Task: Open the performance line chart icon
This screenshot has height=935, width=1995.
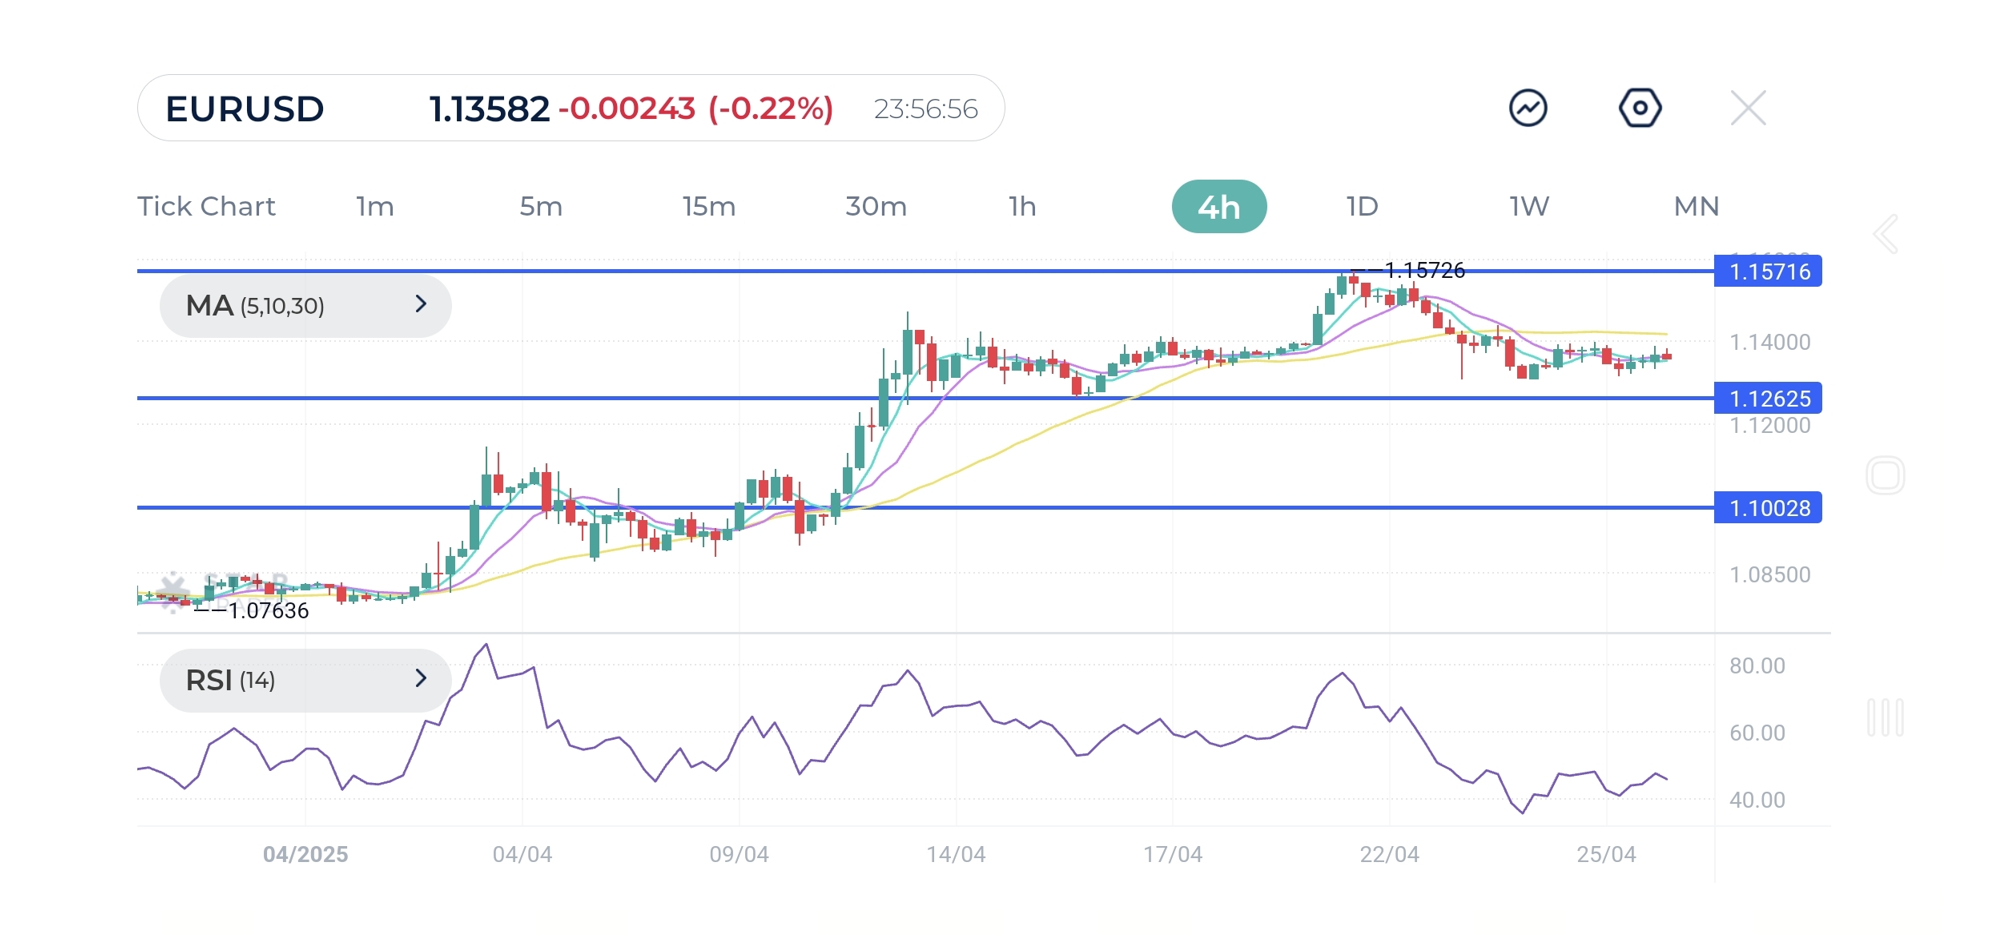Action: click(x=1529, y=107)
